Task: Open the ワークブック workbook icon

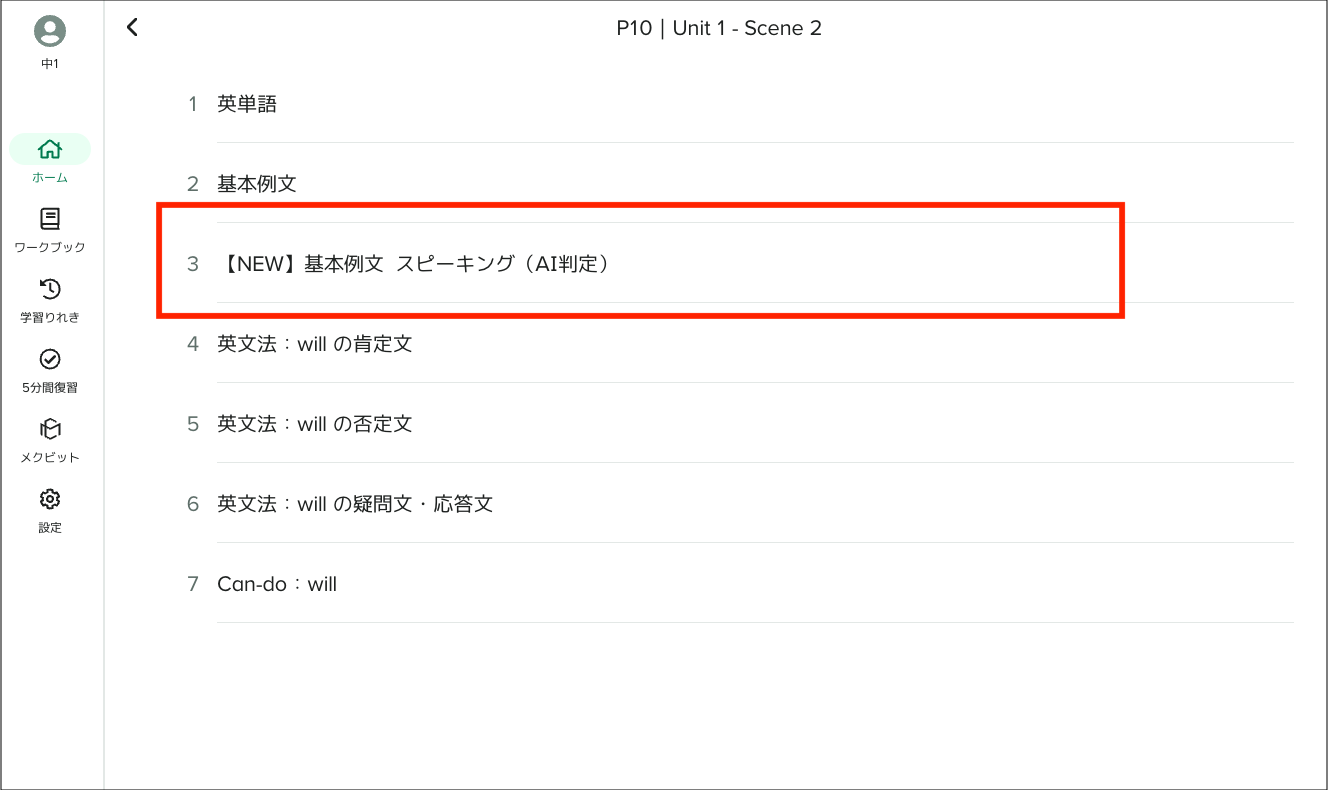Action: tap(50, 219)
